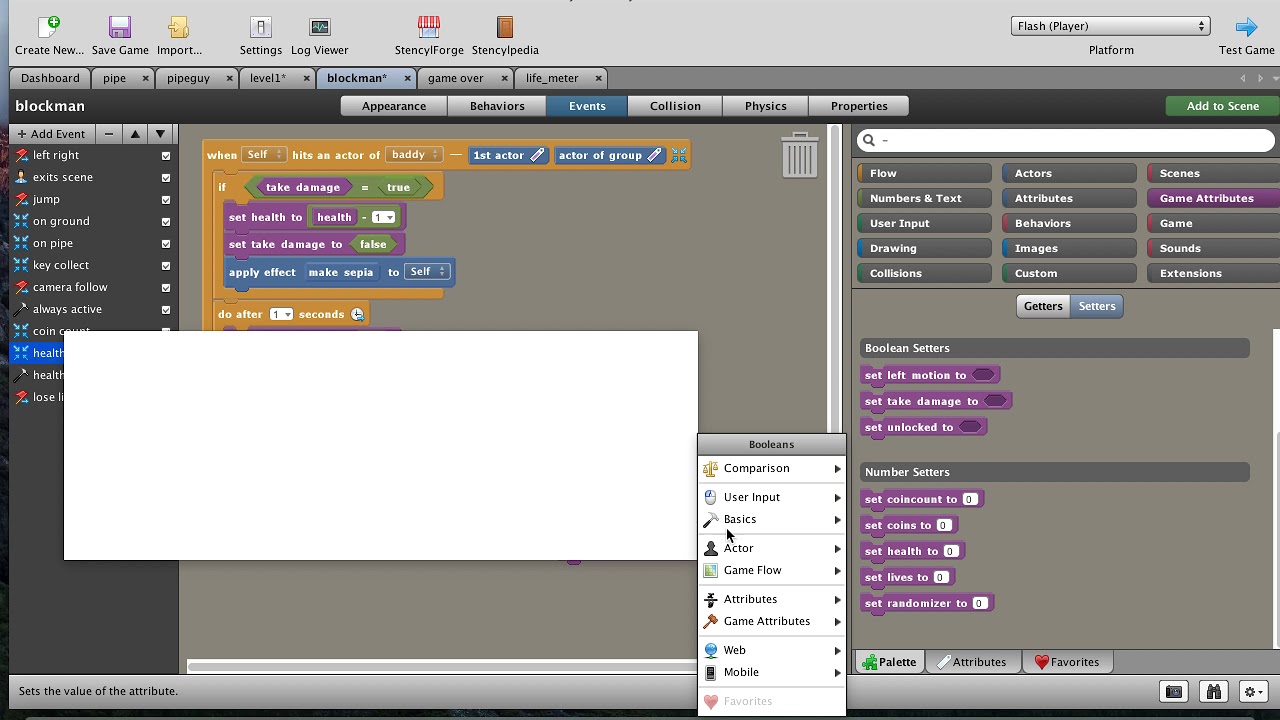Expand the Web submenu
1280x720 pixels.
(x=771, y=650)
